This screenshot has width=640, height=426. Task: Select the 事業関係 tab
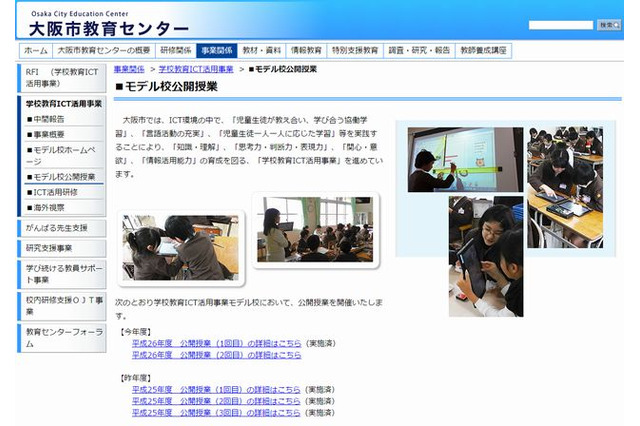click(x=217, y=51)
